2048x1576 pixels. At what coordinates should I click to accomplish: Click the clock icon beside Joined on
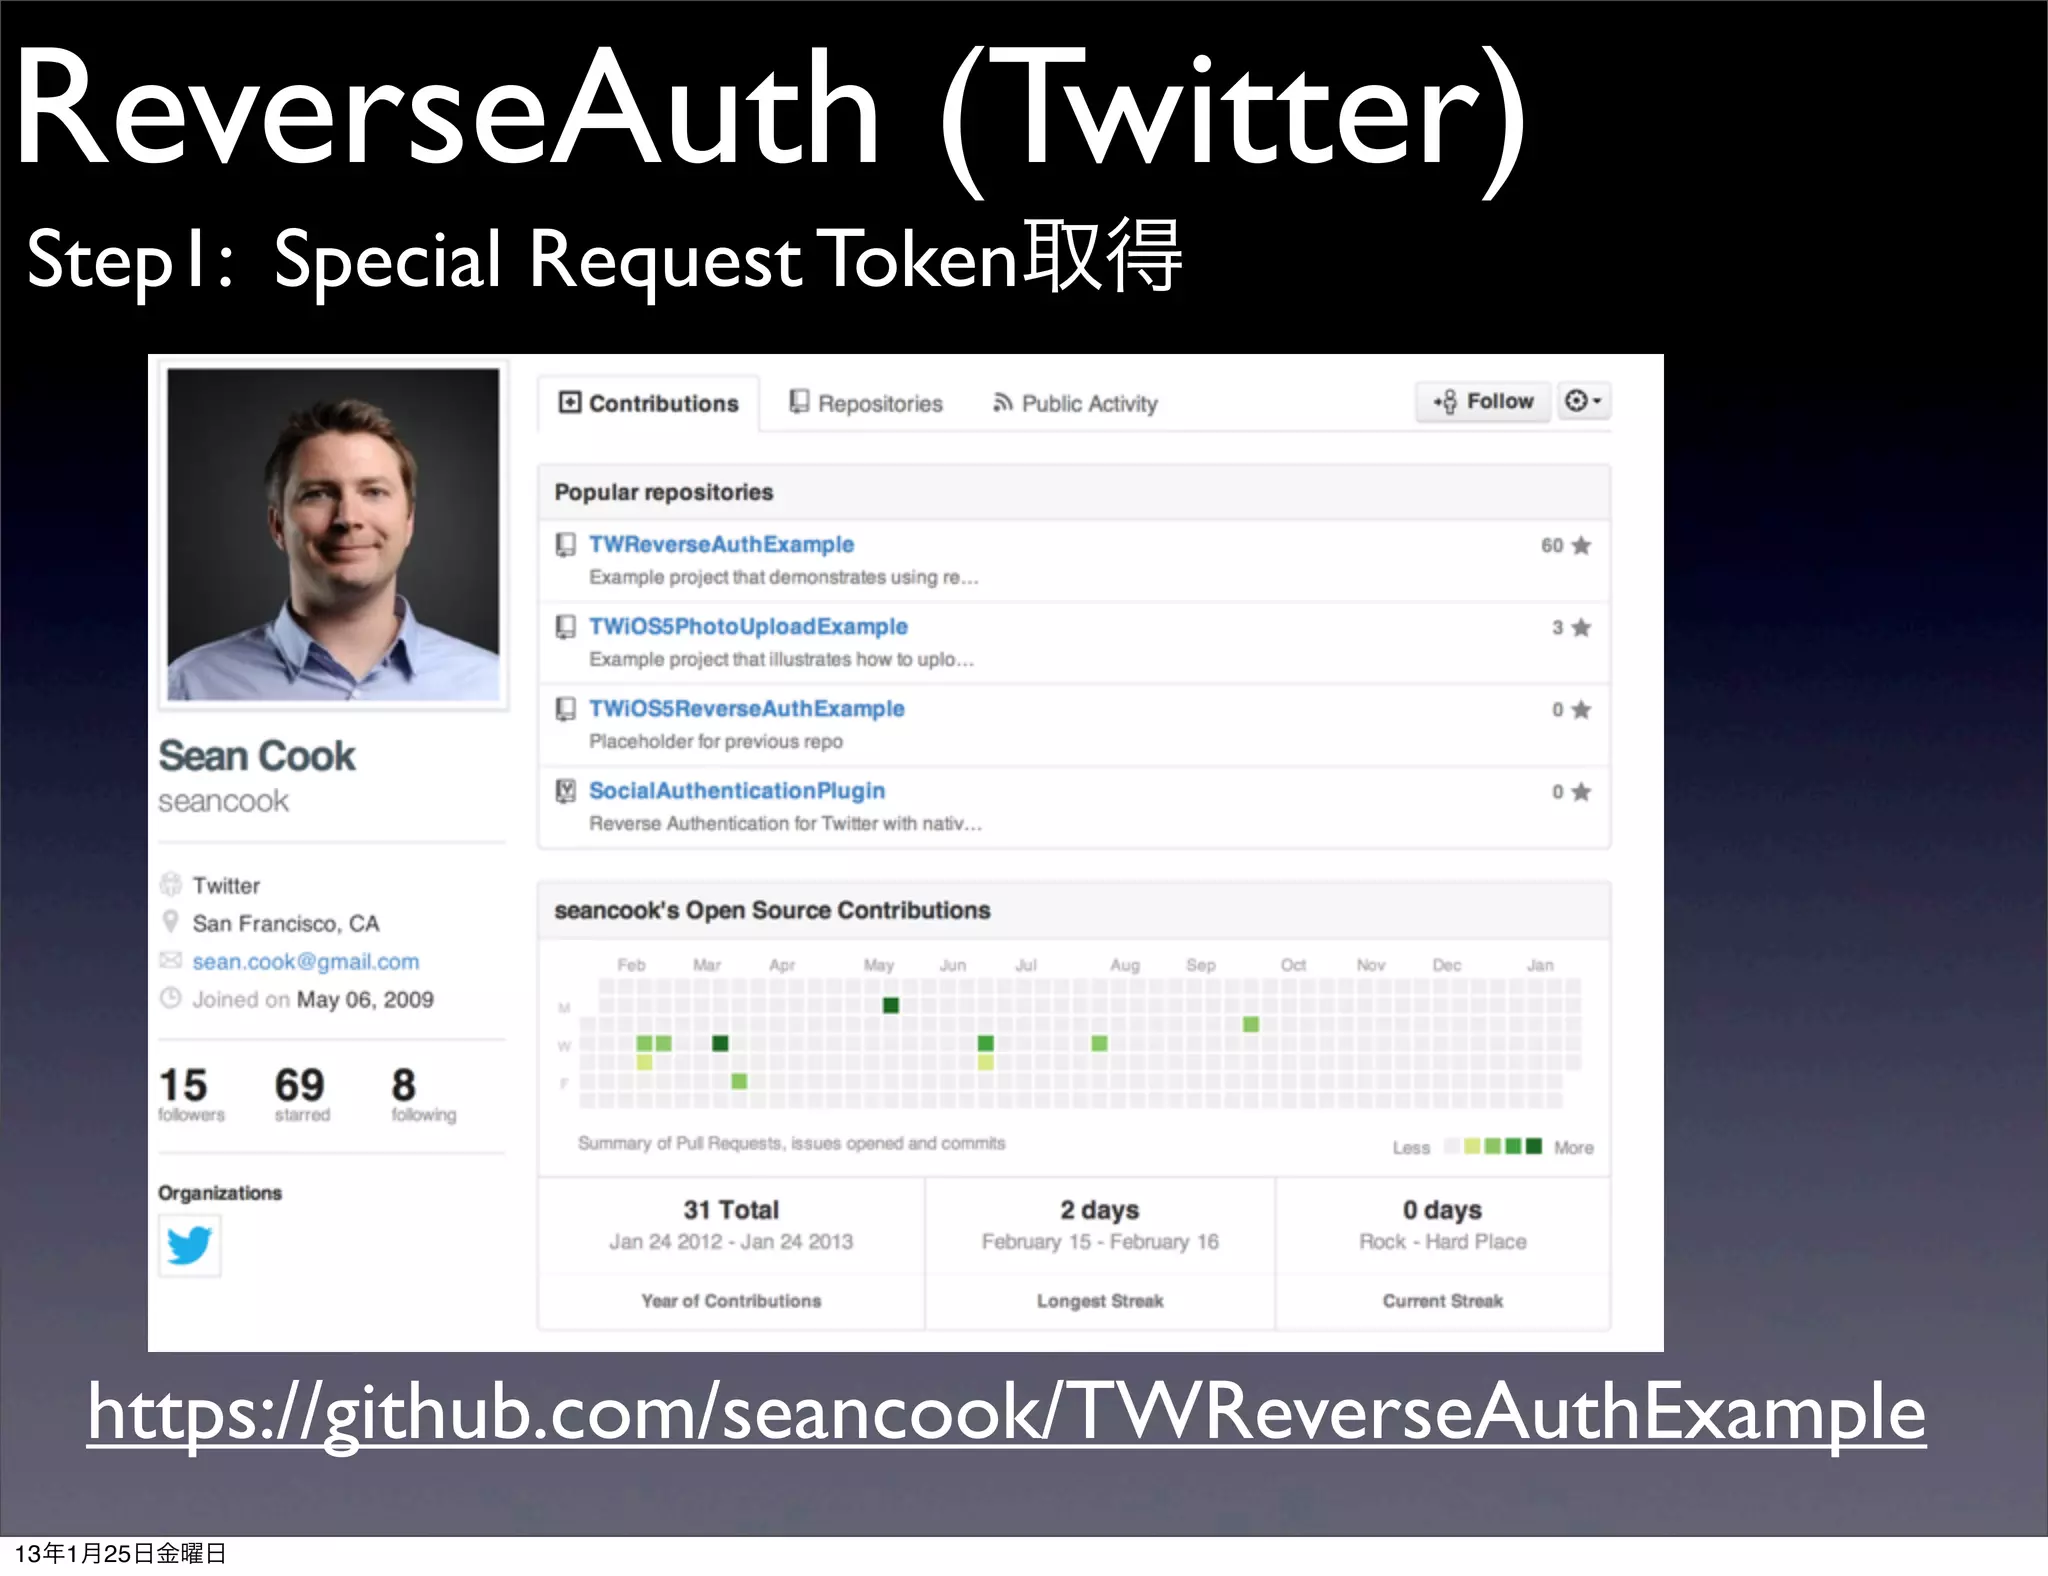coord(171,997)
